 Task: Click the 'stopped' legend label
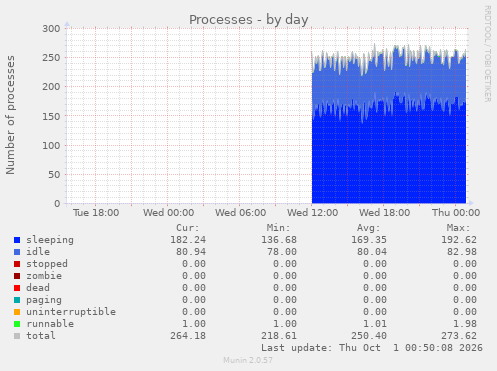(47, 264)
